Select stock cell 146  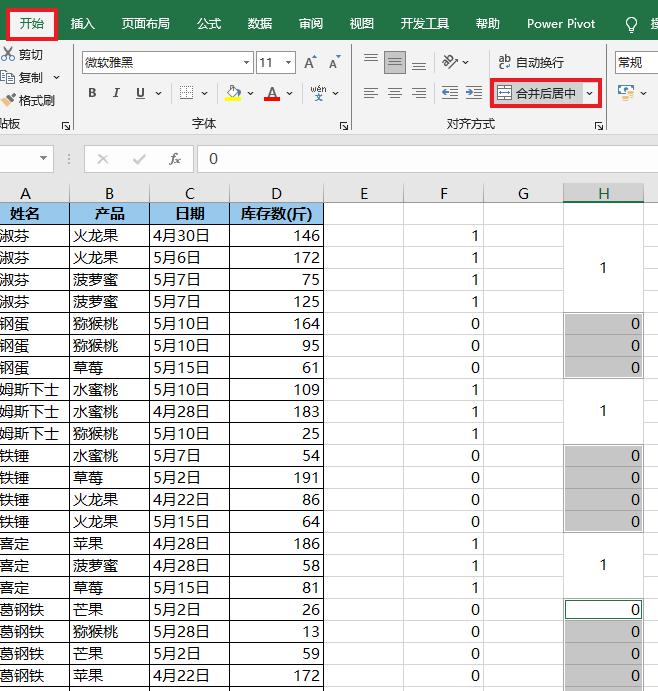click(x=276, y=236)
